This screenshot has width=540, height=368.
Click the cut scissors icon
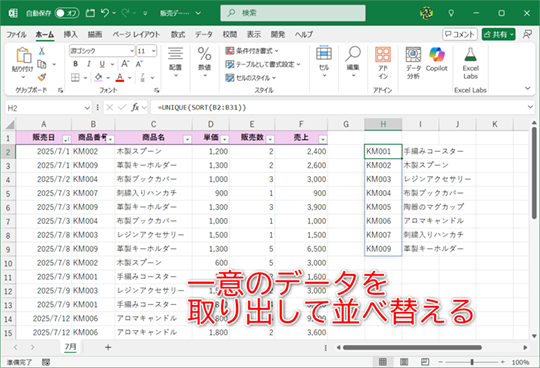coord(42,51)
